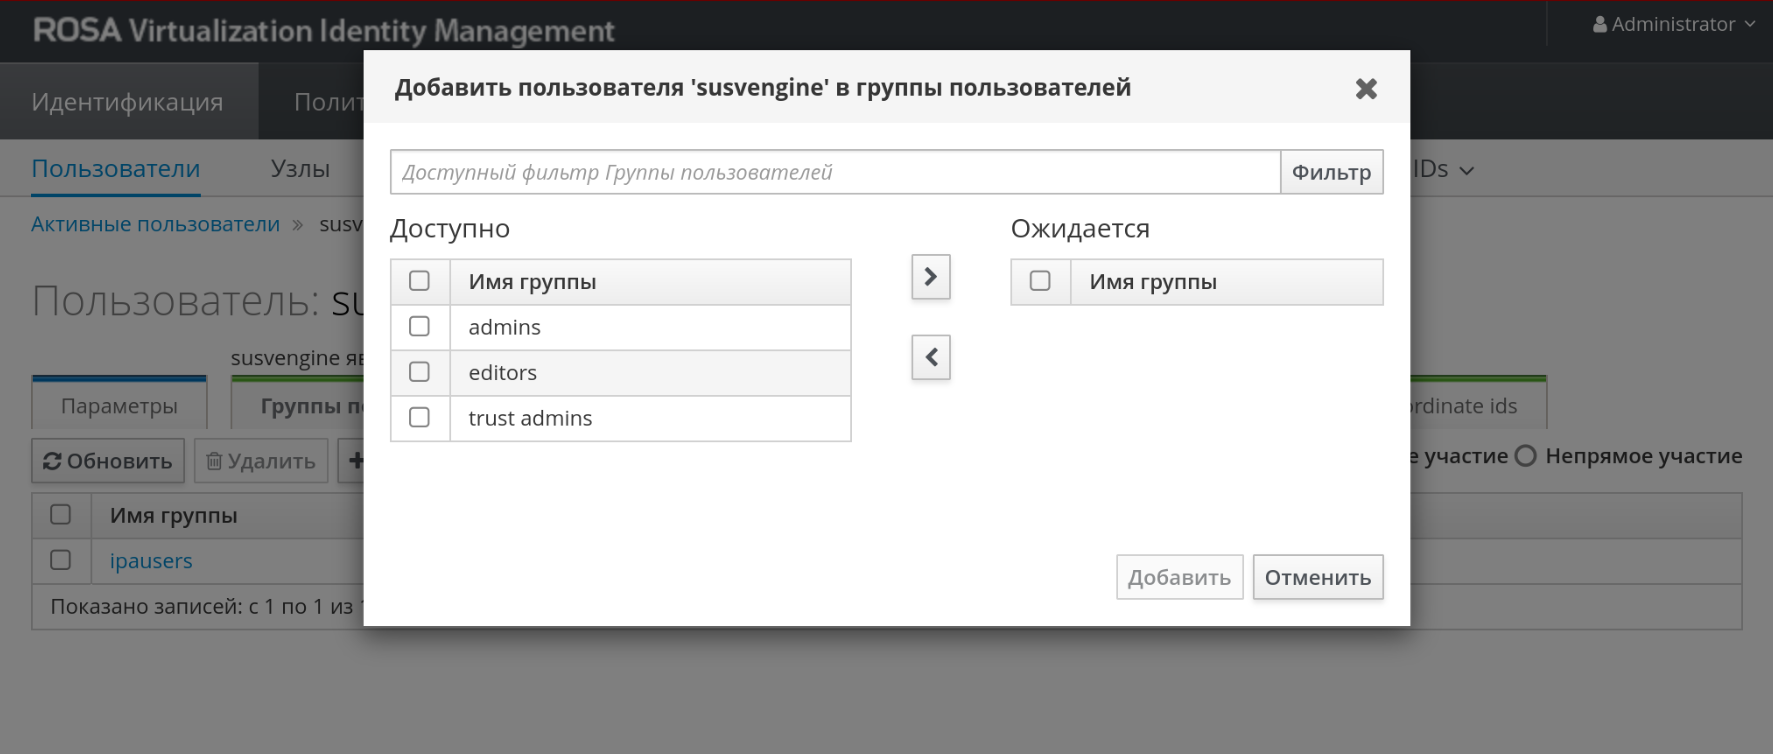1773x754 pixels.
Task: Open the ipausers group link
Action: [151, 561]
